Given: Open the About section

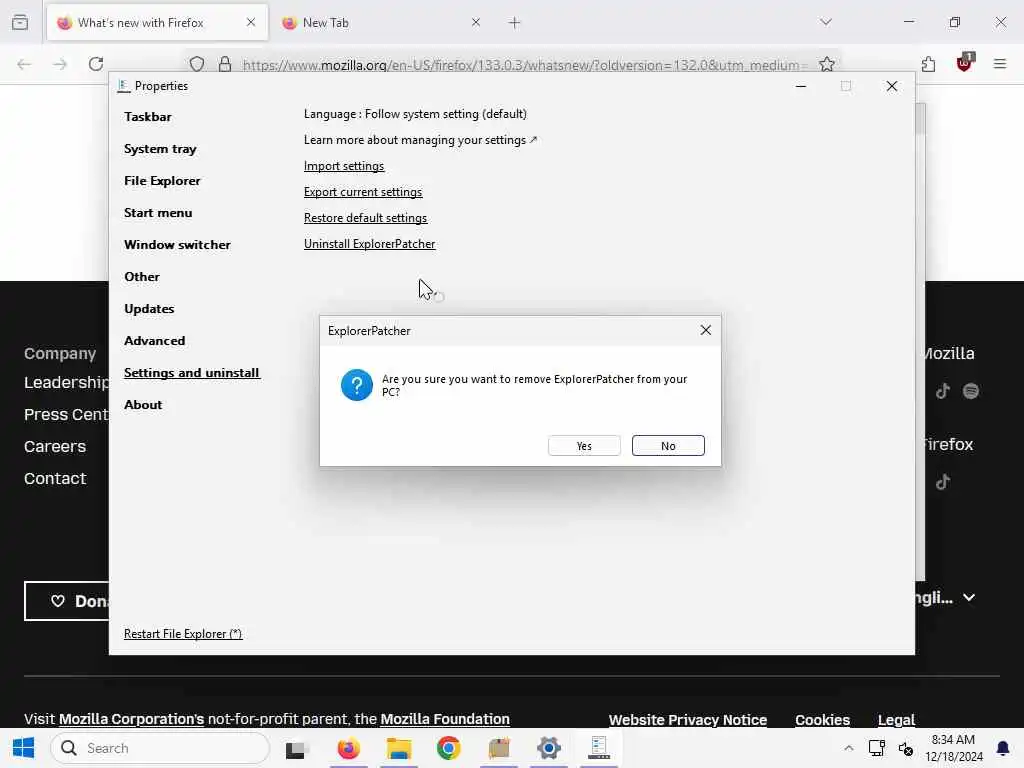Looking at the screenshot, I should pyautogui.click(x=143, y=405).
